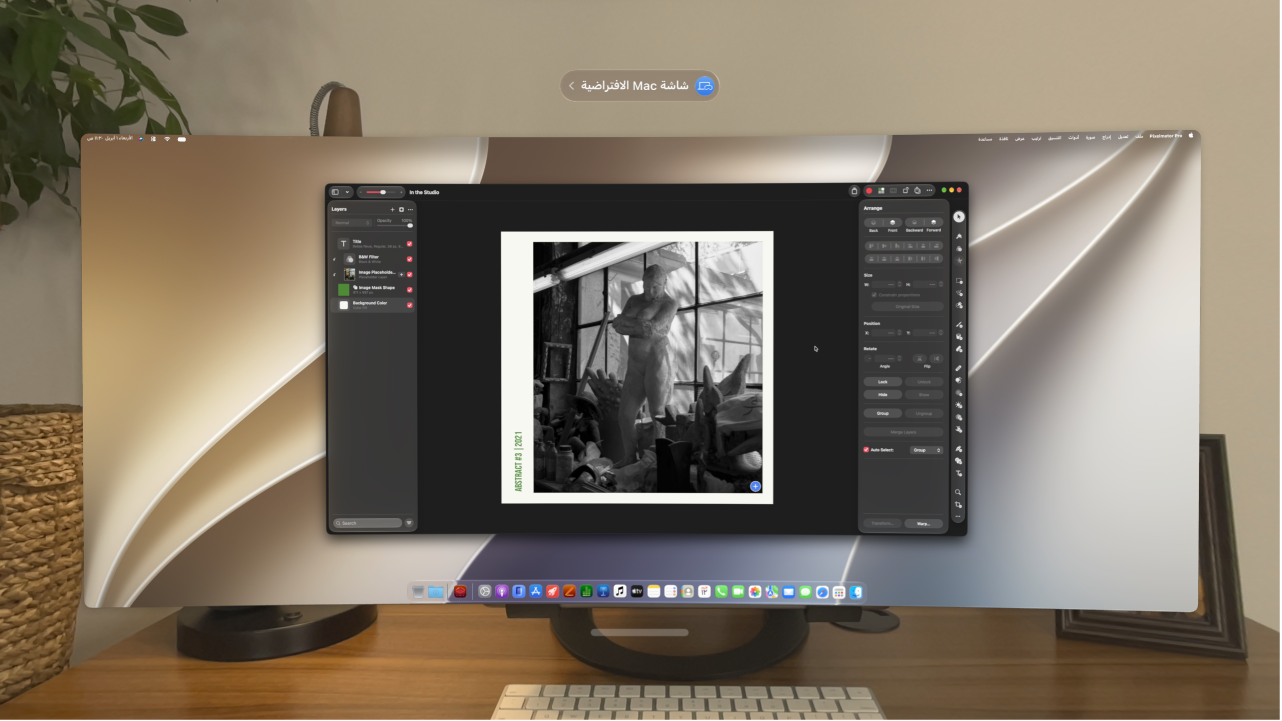Image resolution: width=1282 pixels, height=721 pixels.
Task: Expand the B&W Filter layer arrow
Action: (x=334, y=259)
